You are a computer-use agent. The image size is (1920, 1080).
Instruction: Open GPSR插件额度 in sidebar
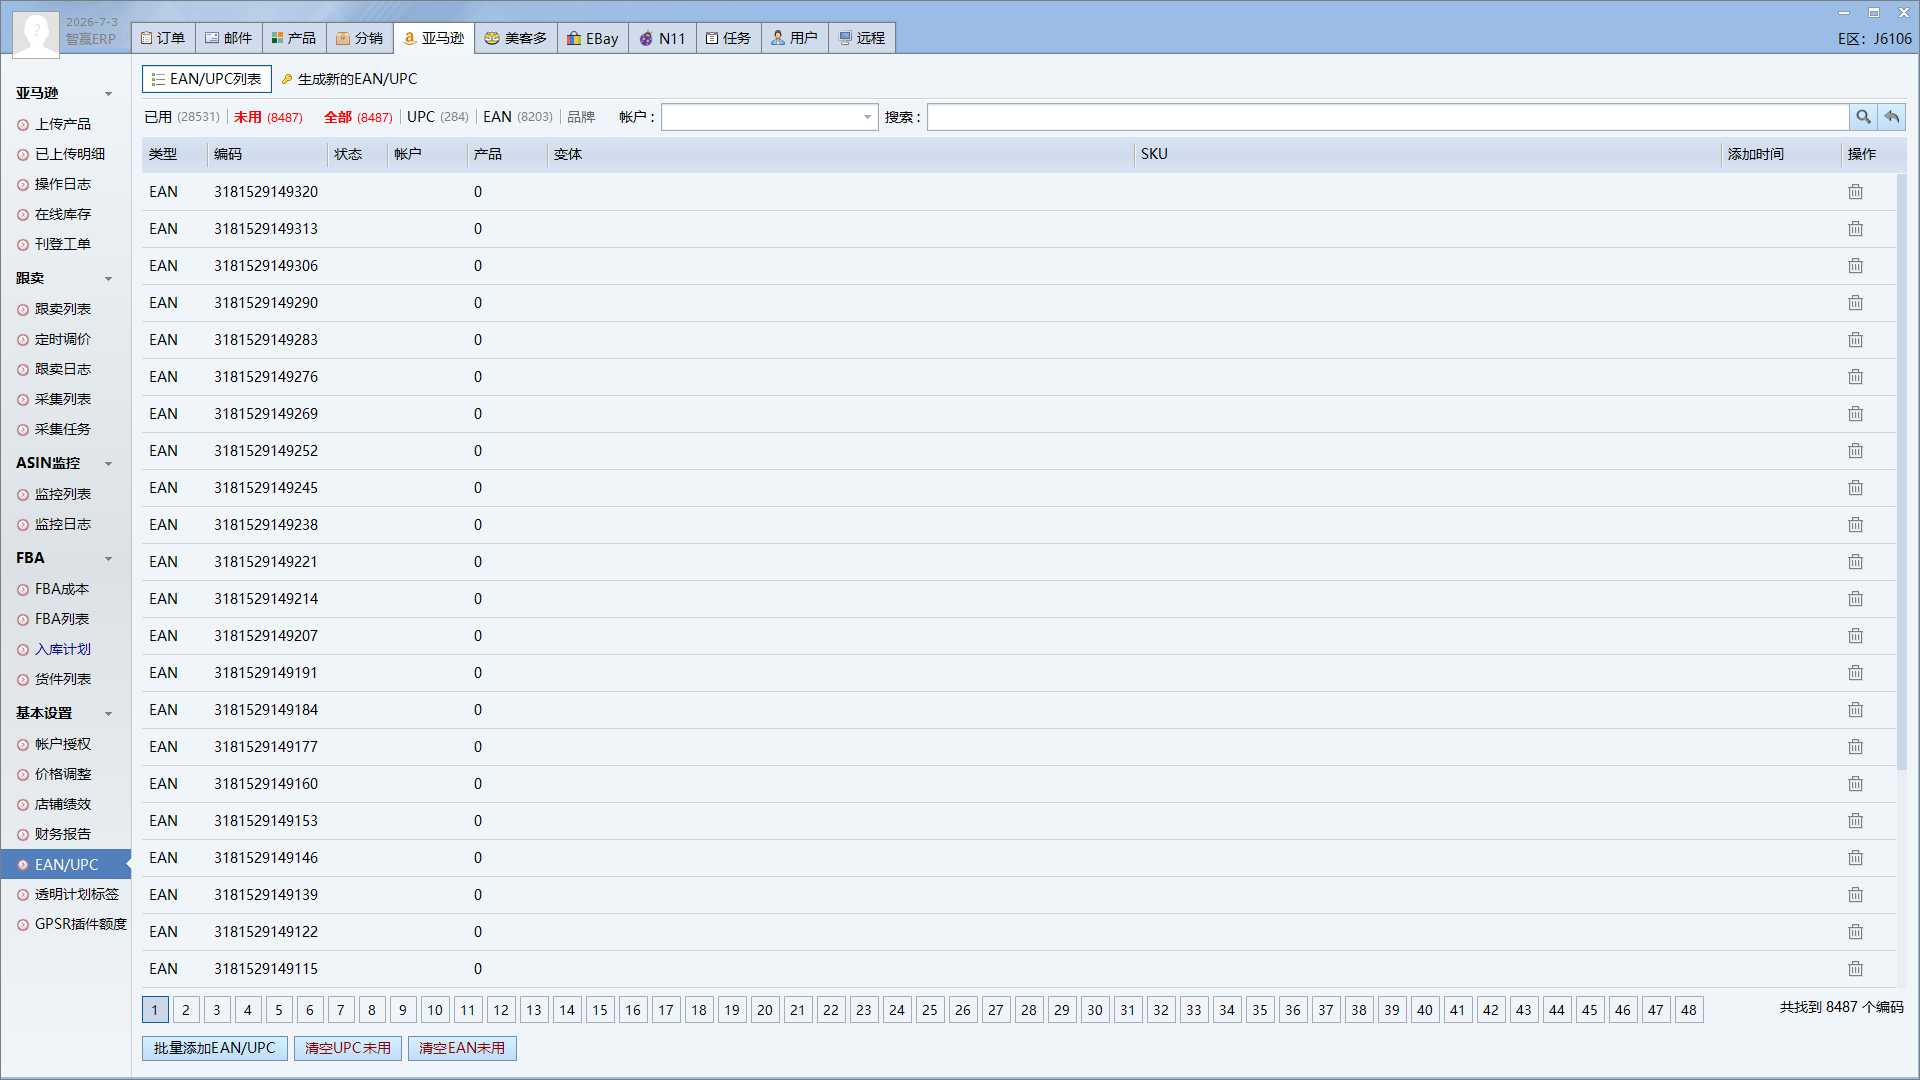pos(81,924)
